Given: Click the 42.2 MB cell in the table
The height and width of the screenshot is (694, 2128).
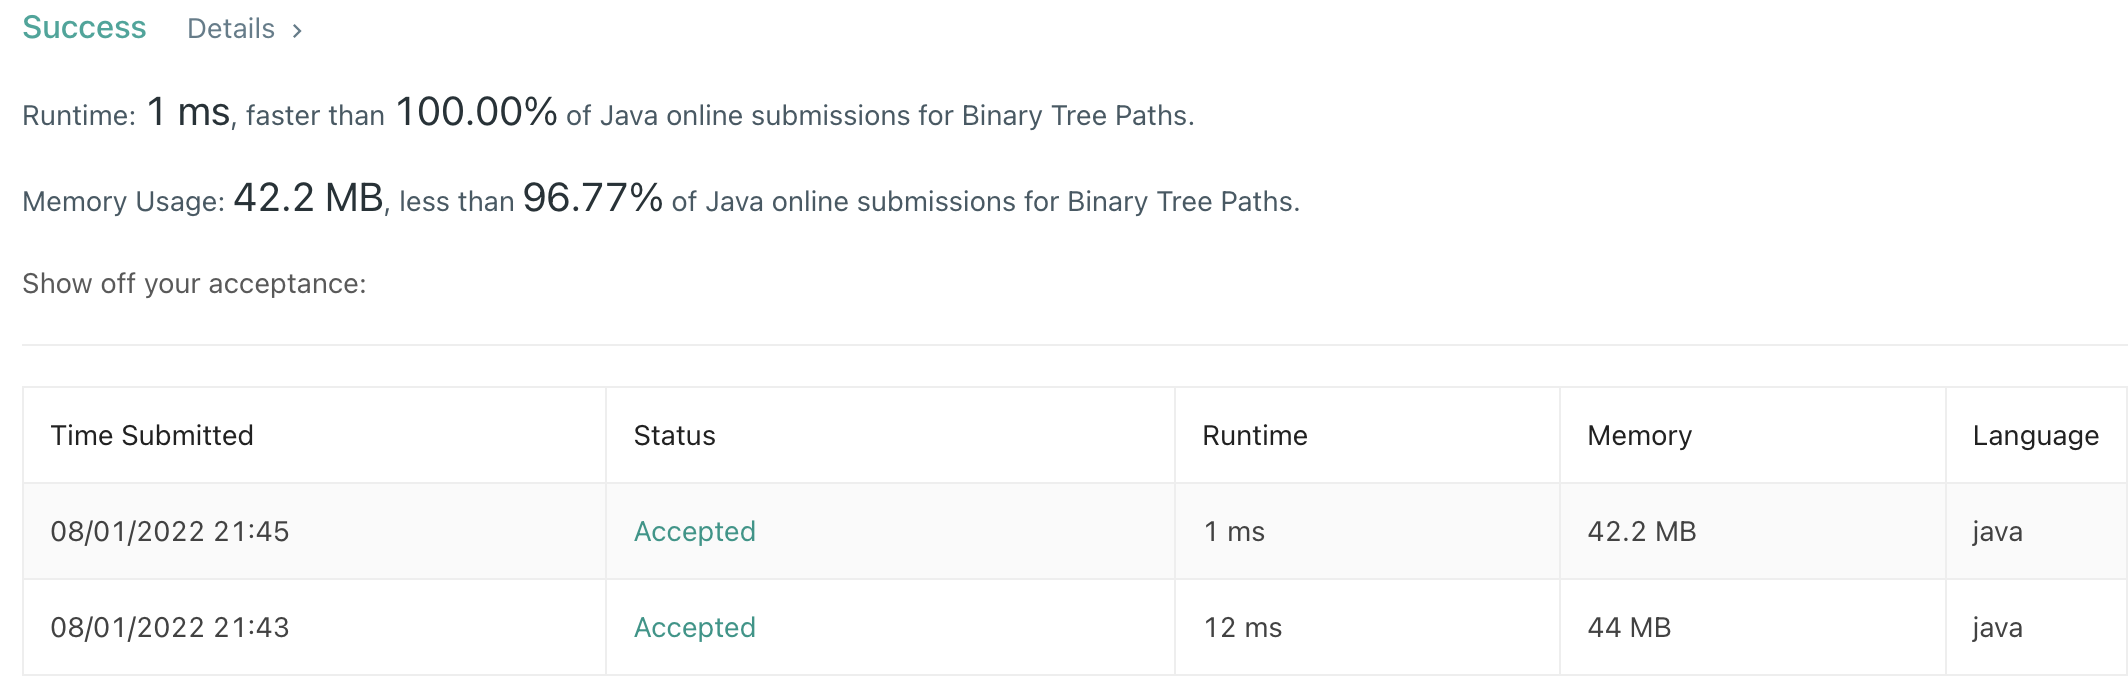Looking at the screenshot, I should 1641,531.
